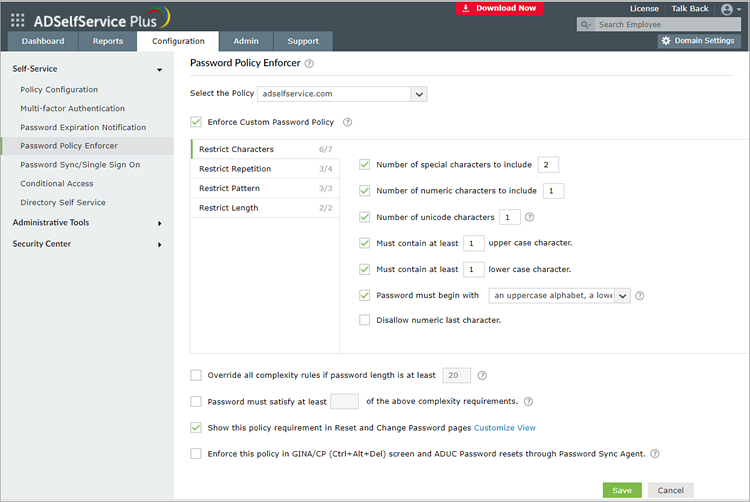Image resolution: width=750 pixels, height=502 pixels.
Task: Select the Configuration tab
Action: pyautogui.click(x=178, y=41)
